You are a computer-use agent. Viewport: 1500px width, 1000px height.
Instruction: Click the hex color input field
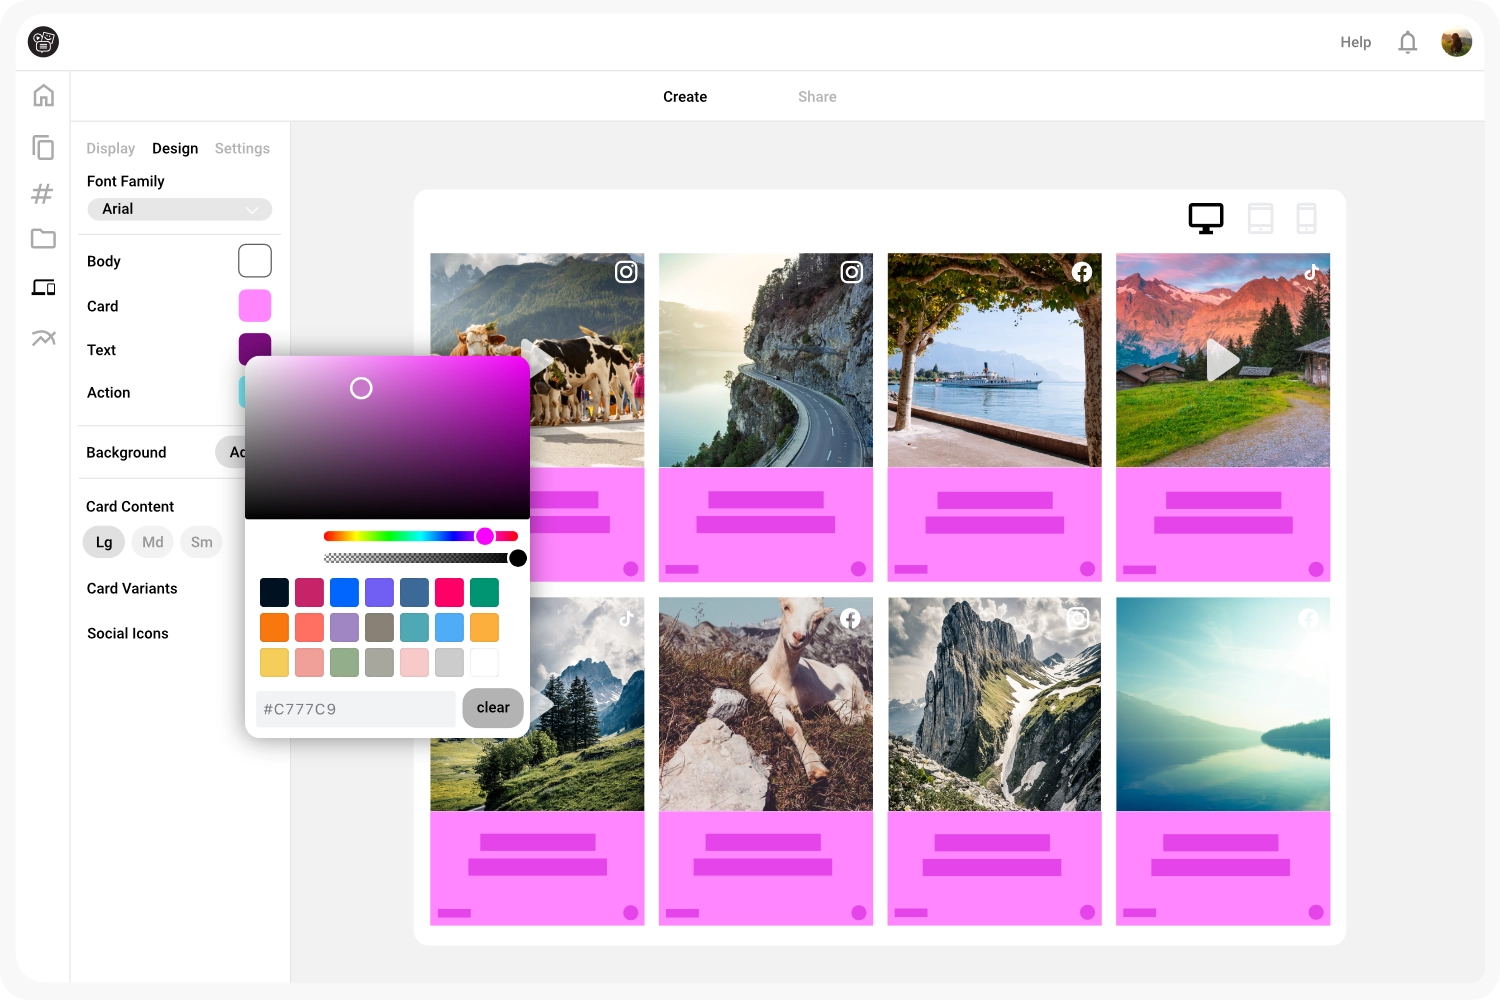click(355, 709)
